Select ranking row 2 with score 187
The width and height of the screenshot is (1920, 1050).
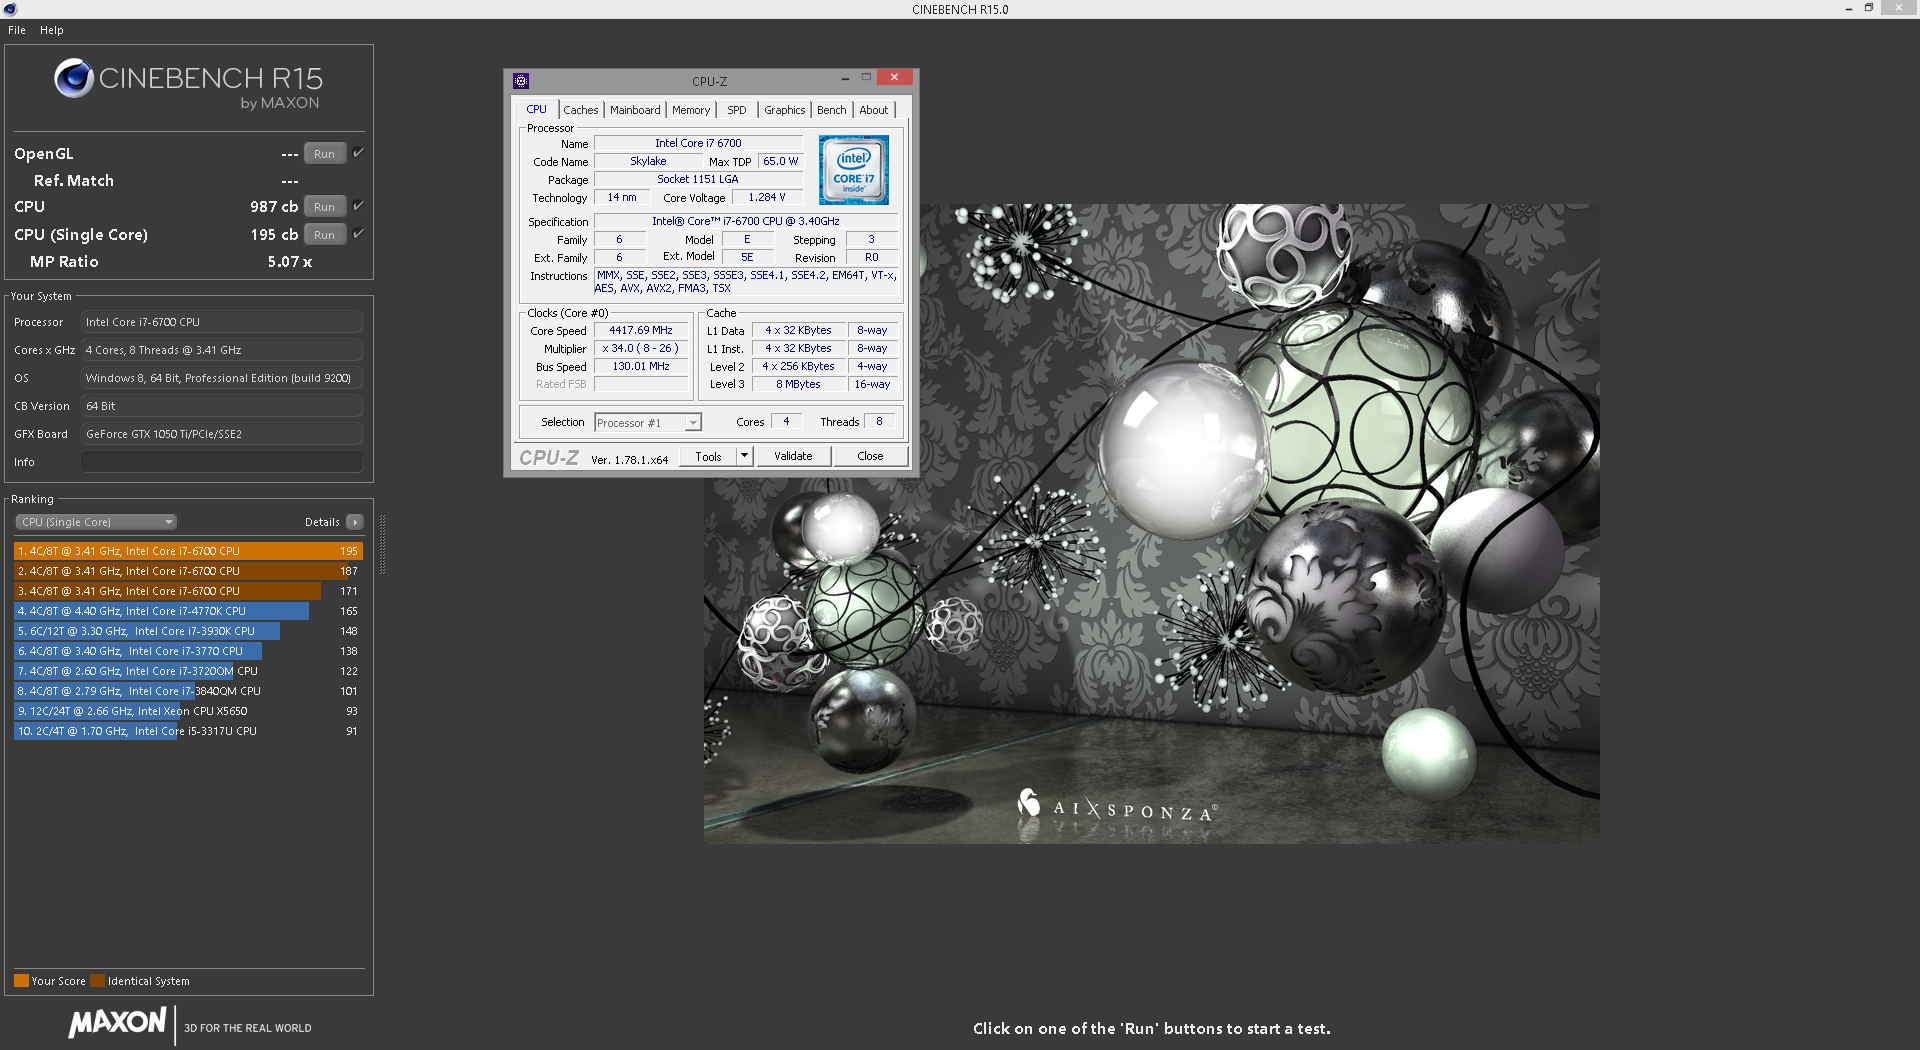point(188,571)
